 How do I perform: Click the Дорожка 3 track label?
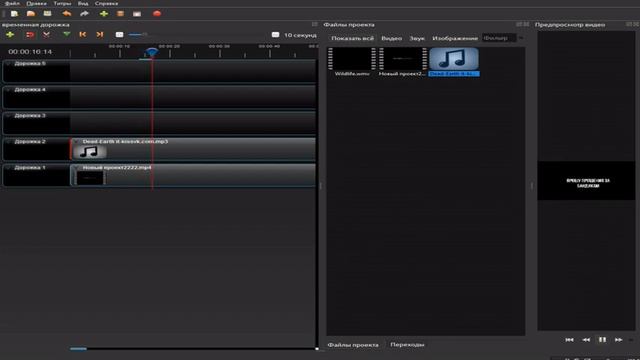click(30, 116)
